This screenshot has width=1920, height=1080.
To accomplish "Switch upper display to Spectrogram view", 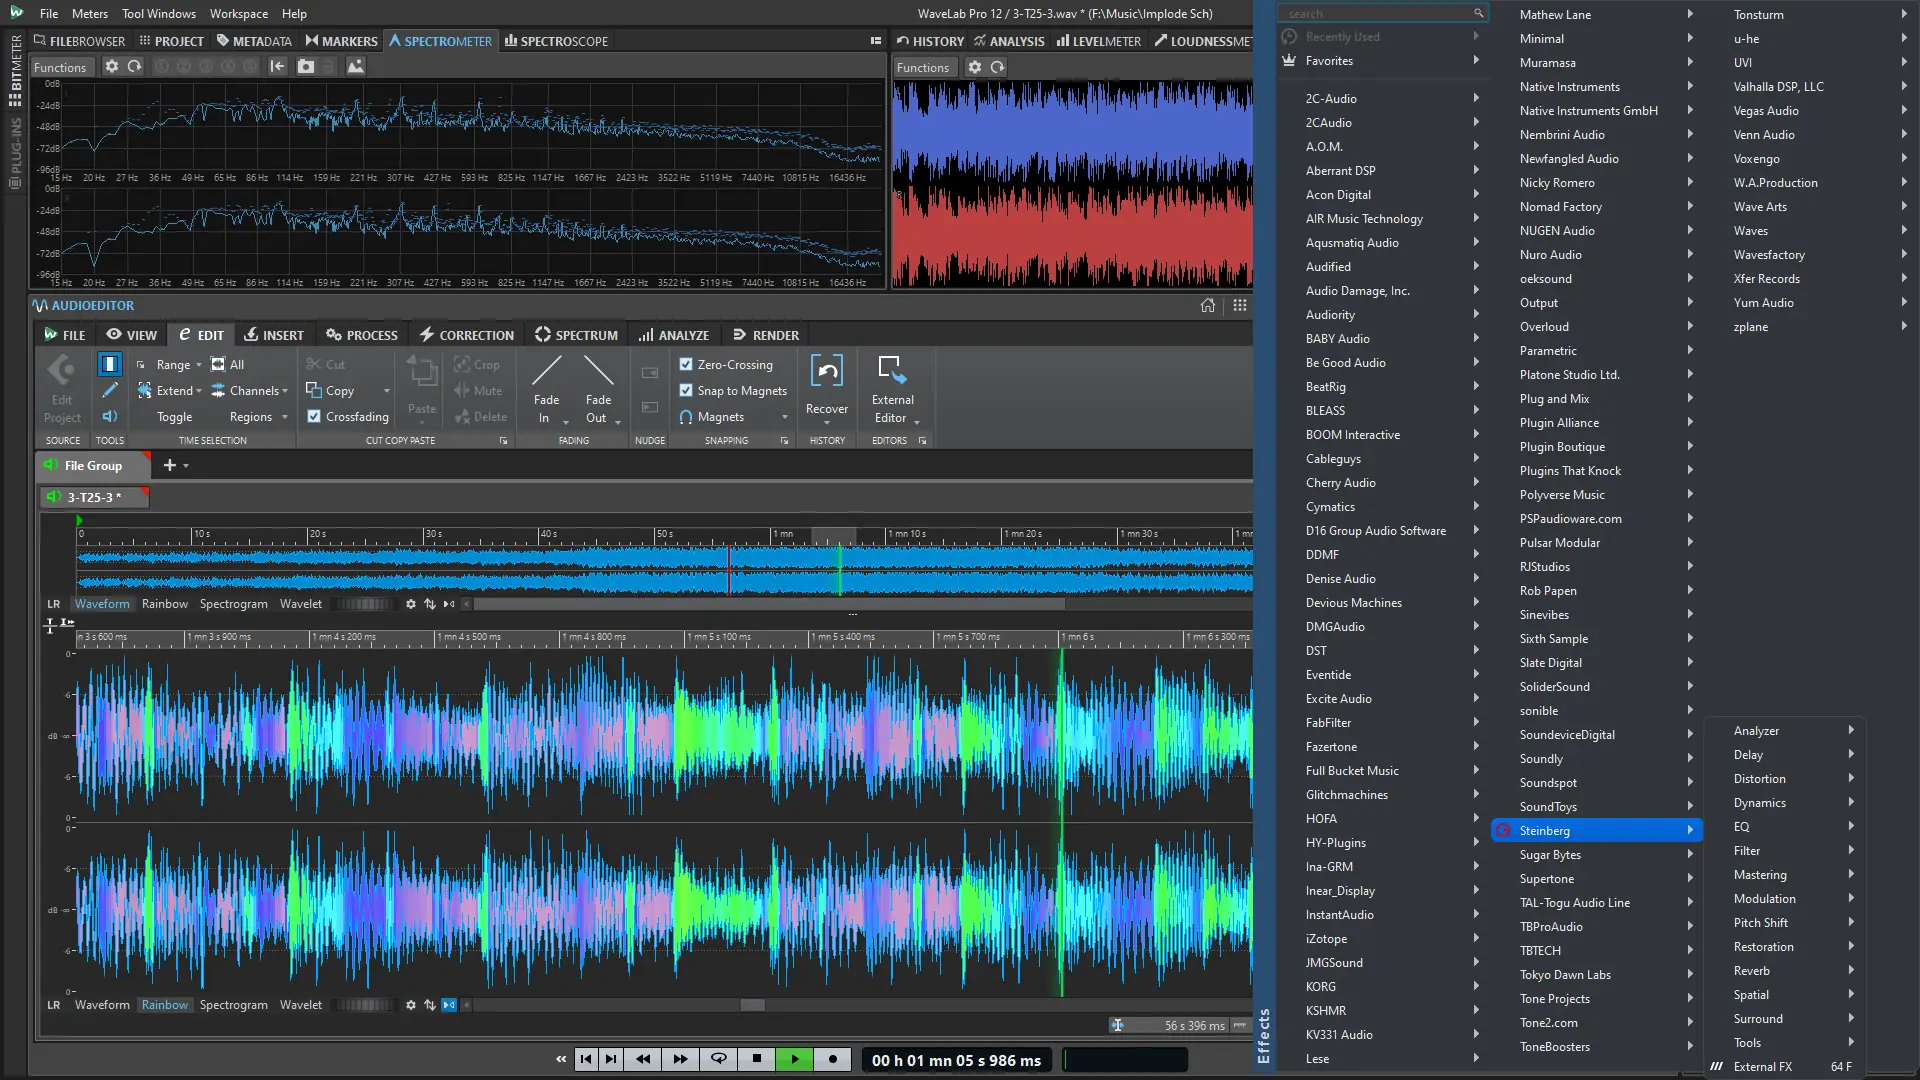I will (x=233, y=604).
